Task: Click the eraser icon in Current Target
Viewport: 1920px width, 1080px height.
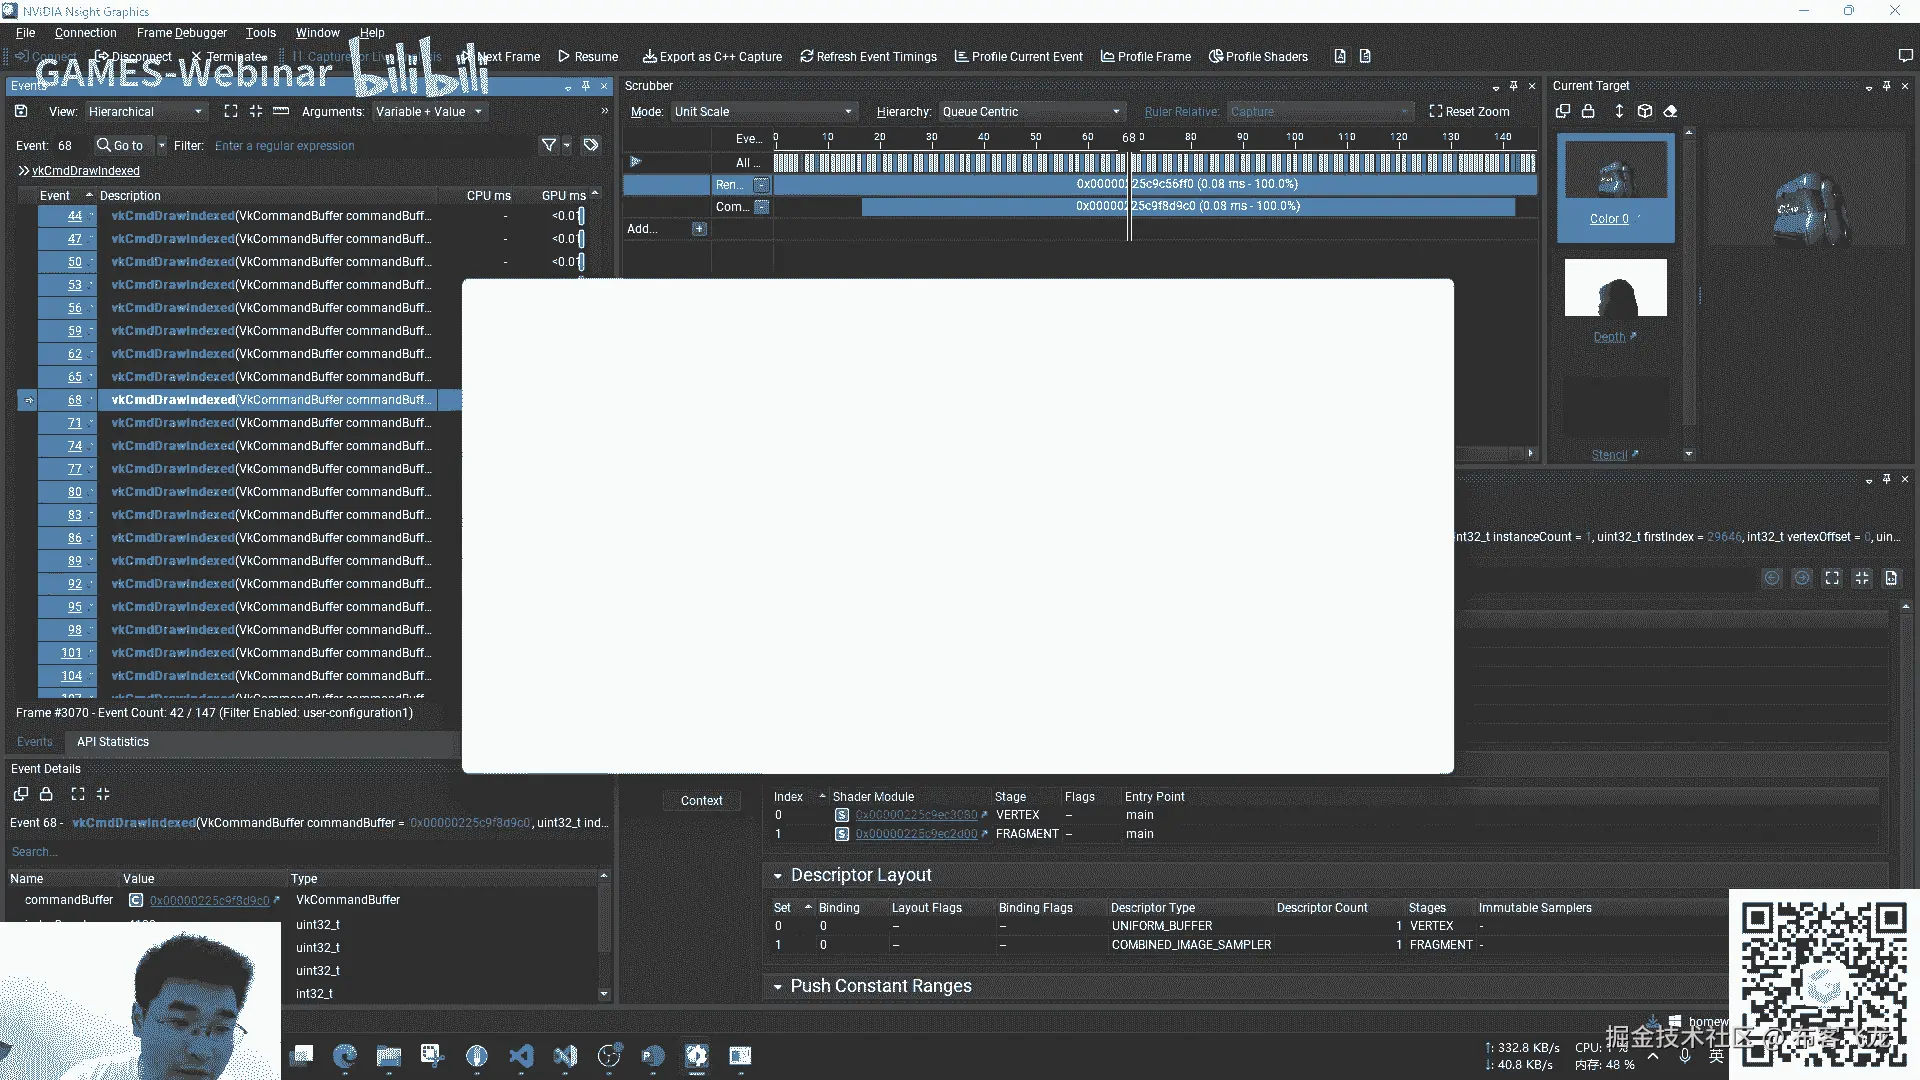Action: pyautogui.click(x=1670, y=111)
